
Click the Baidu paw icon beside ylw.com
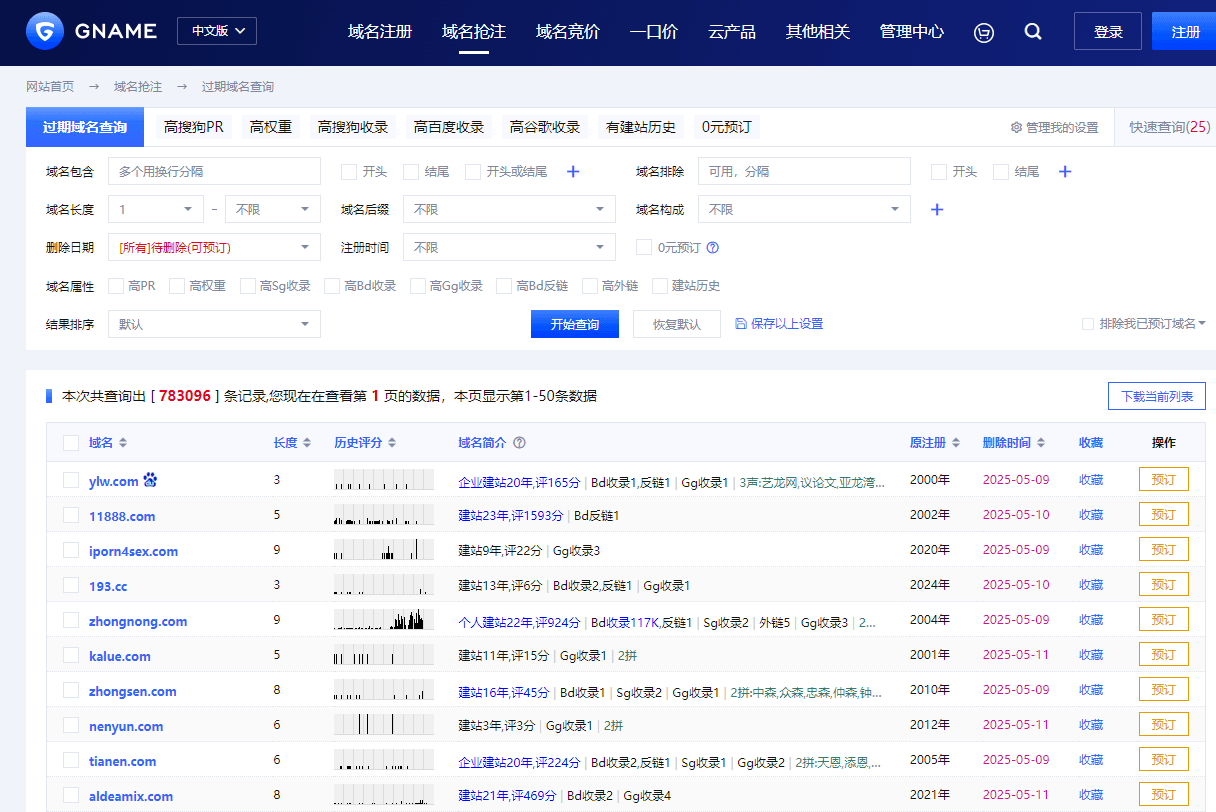[x=150, y=481]
